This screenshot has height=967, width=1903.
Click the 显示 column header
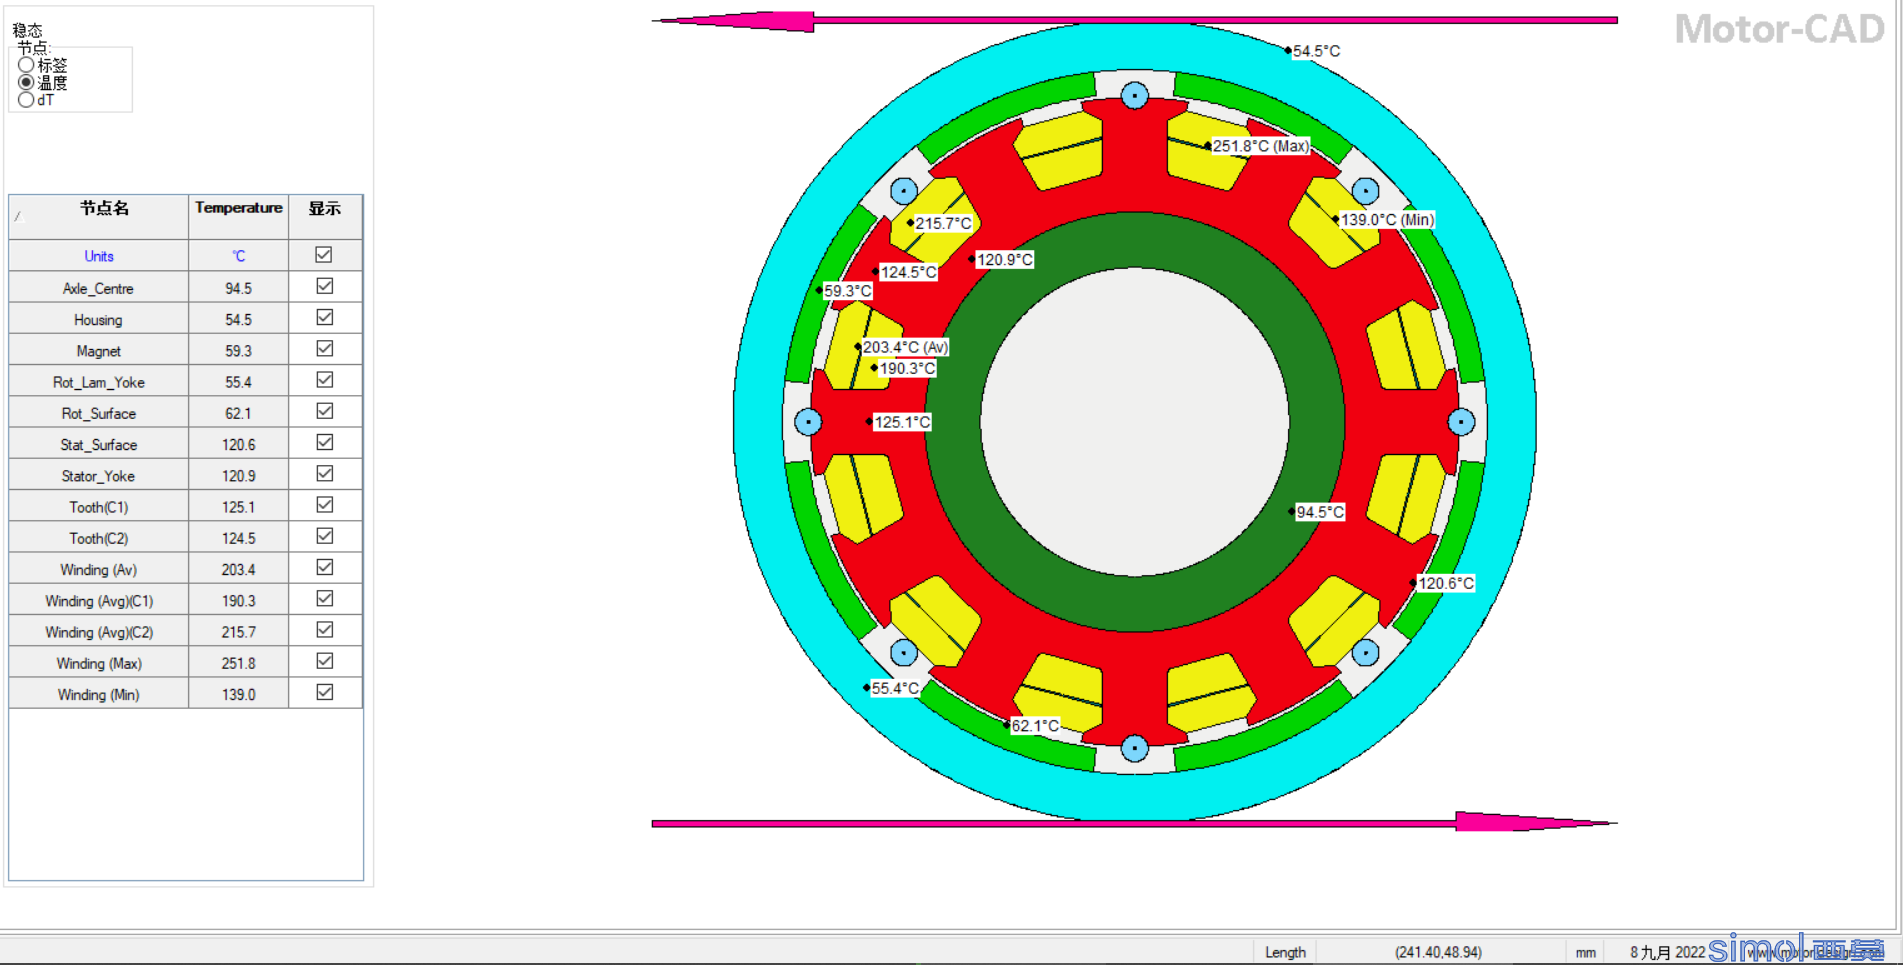(x=325, y=217)
